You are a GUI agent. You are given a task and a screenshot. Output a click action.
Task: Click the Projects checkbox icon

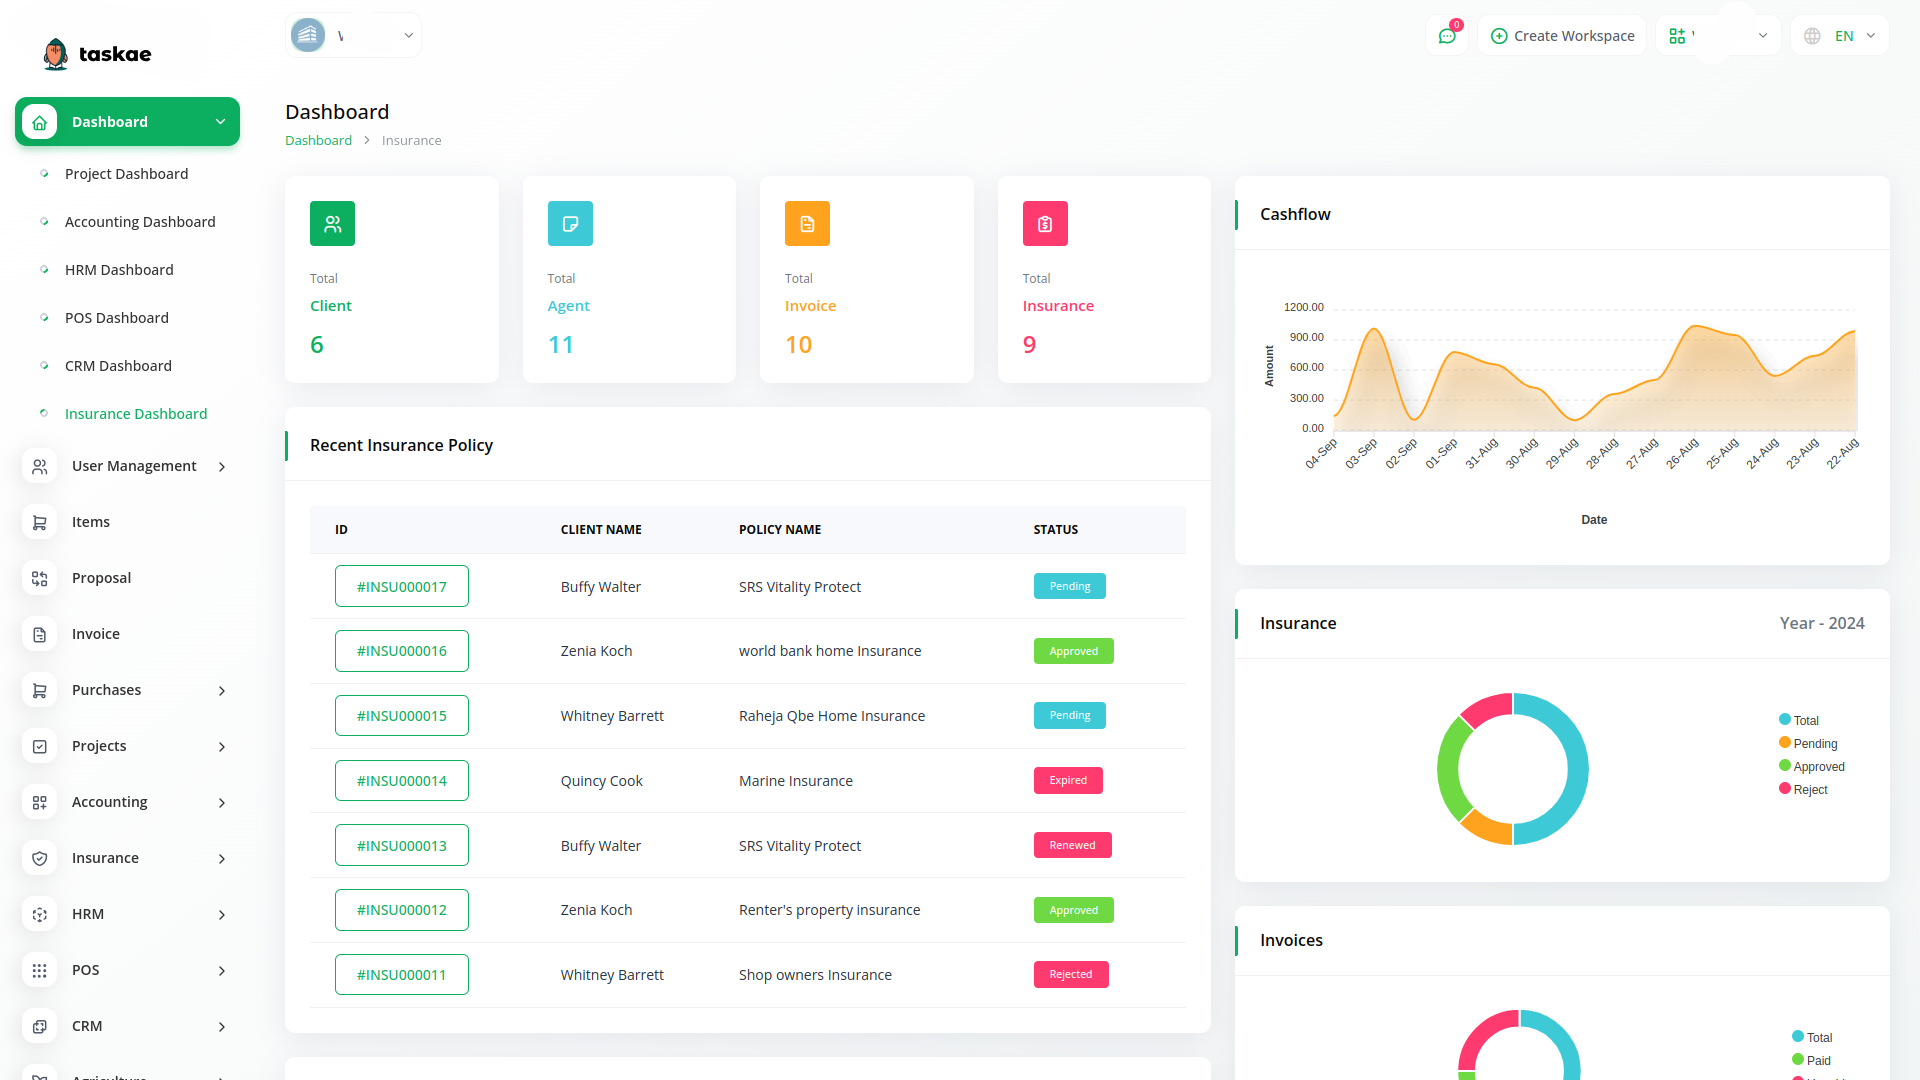pyautogui.click(x=39, y=746)
